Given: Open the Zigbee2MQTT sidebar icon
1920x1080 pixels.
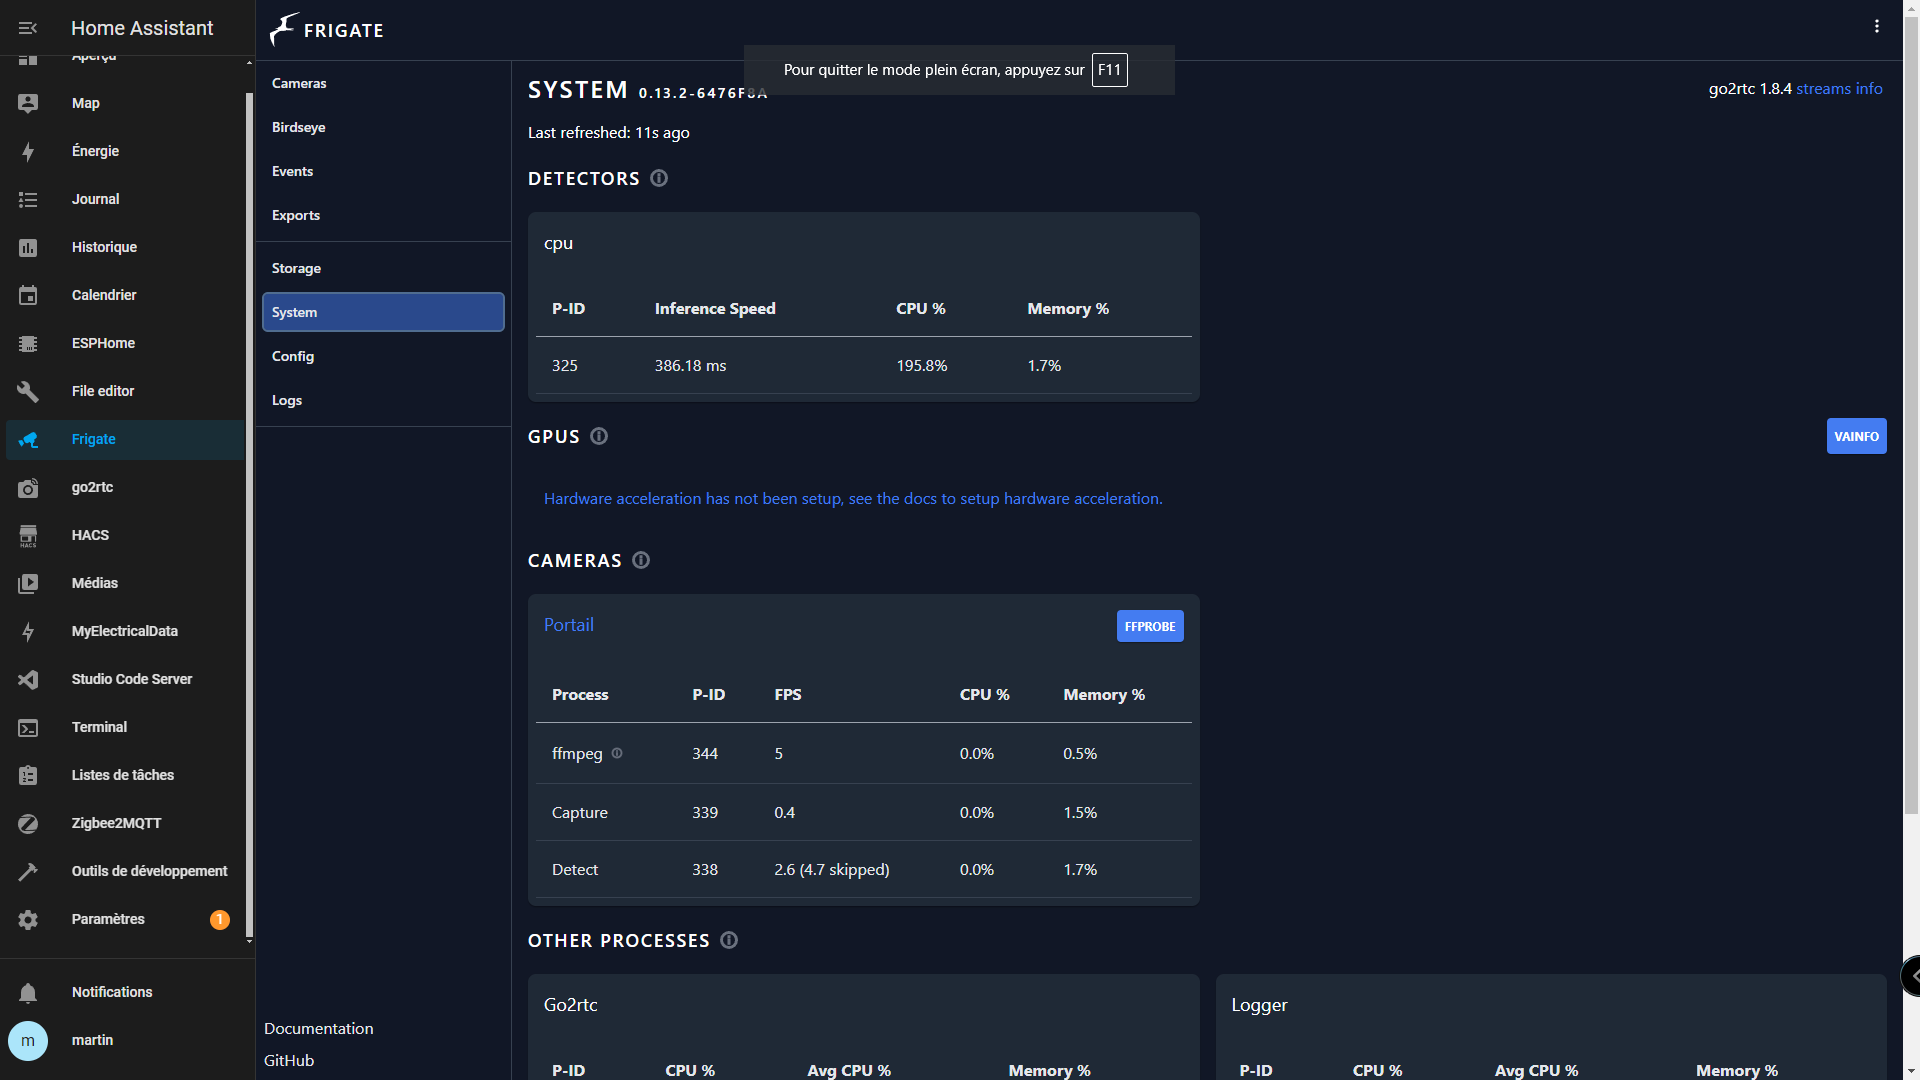Looking at the screenshot, I should [x=28, y=823].
